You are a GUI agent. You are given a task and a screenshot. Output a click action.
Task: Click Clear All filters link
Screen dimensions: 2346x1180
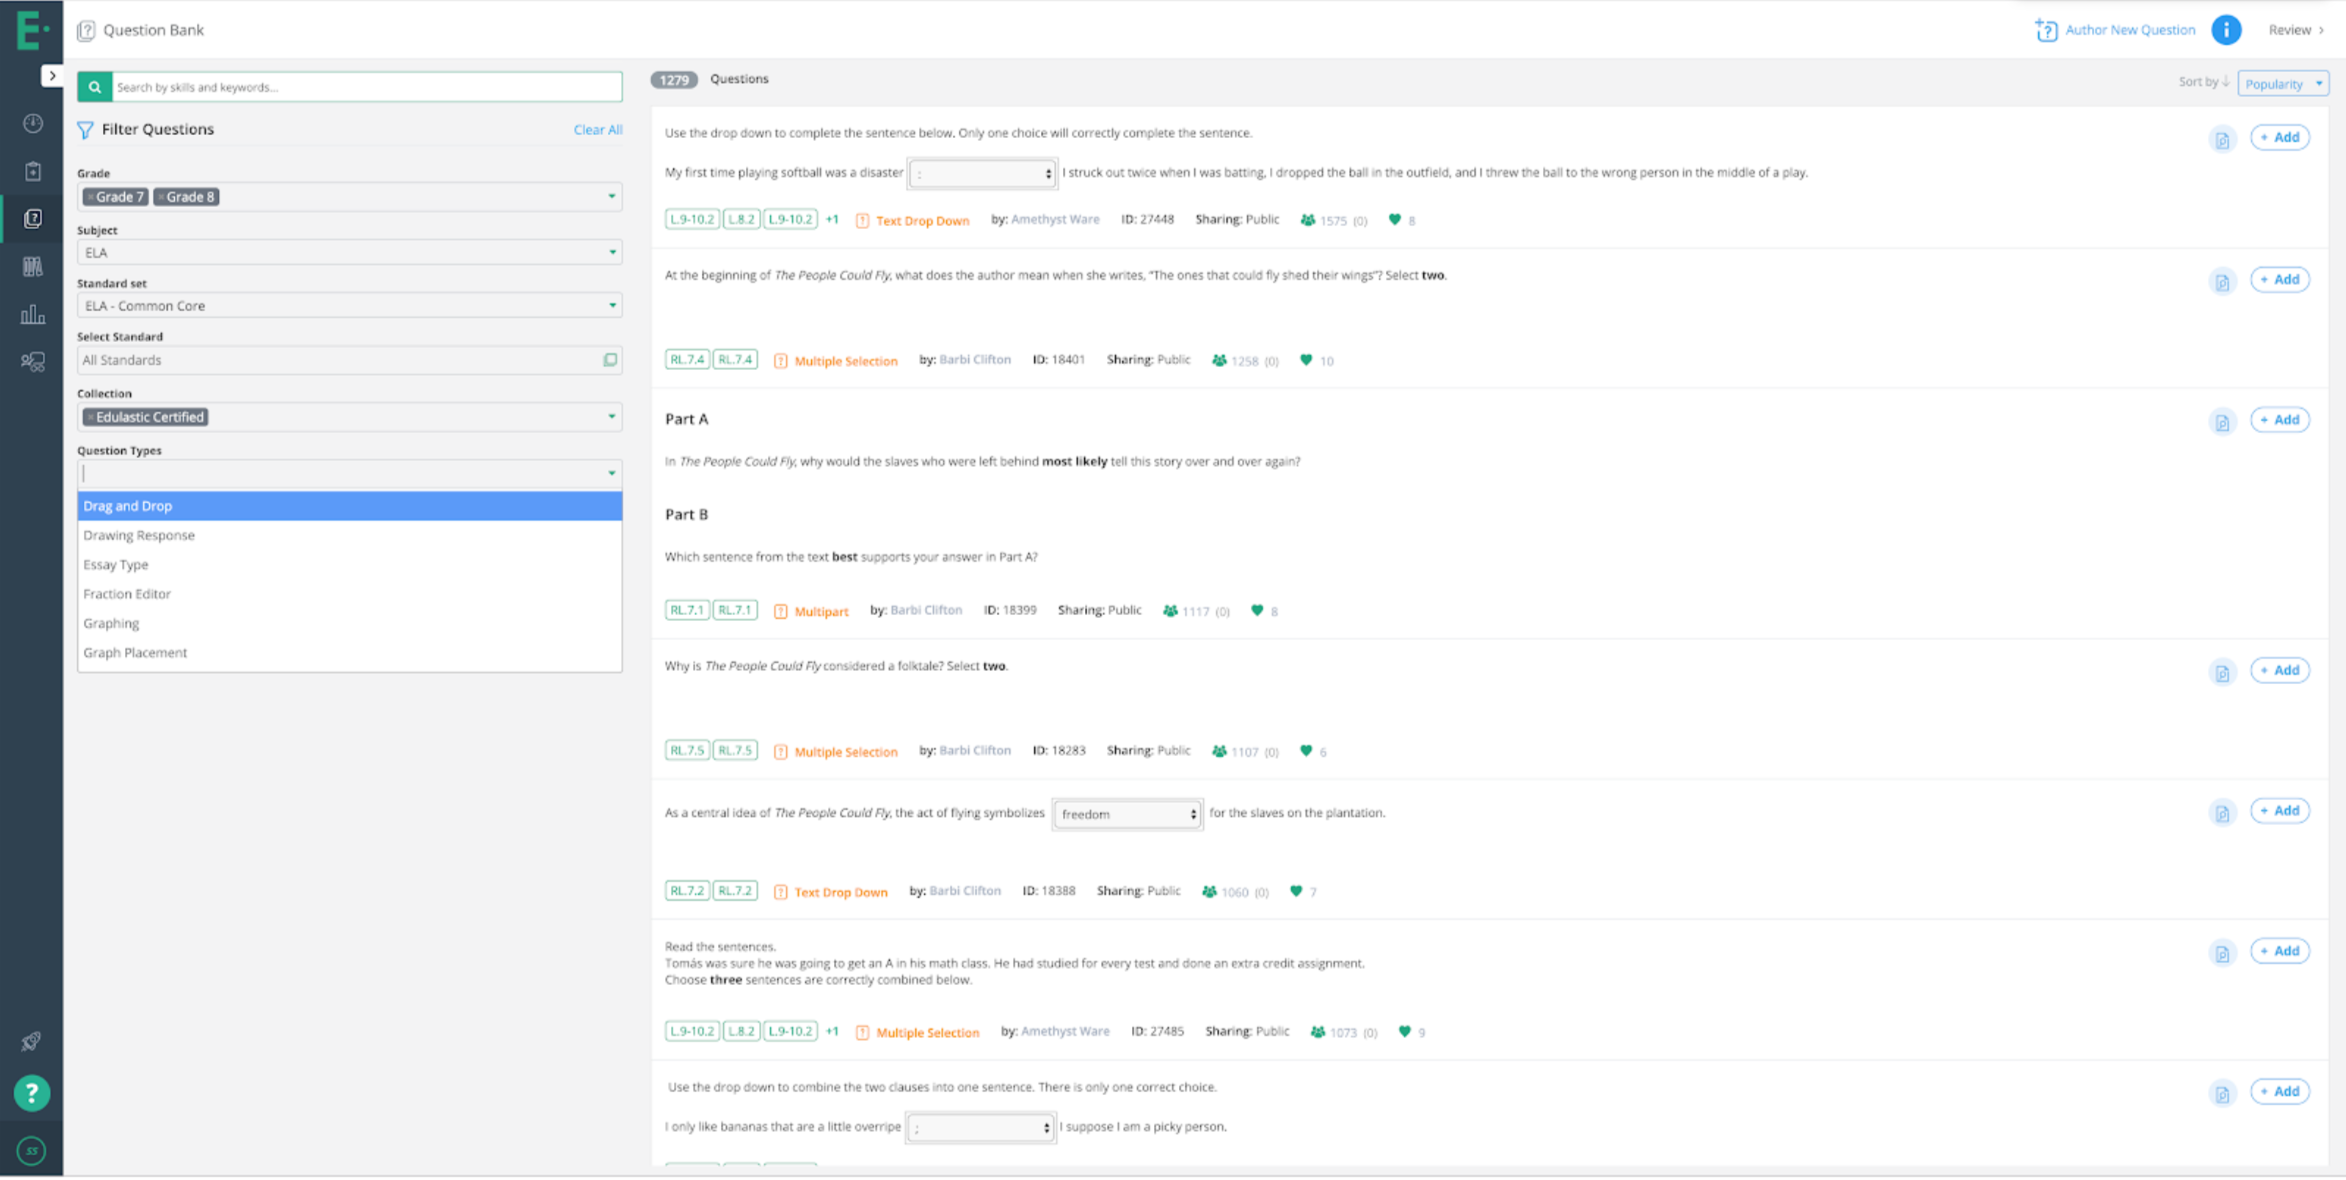tap(597, 130)
